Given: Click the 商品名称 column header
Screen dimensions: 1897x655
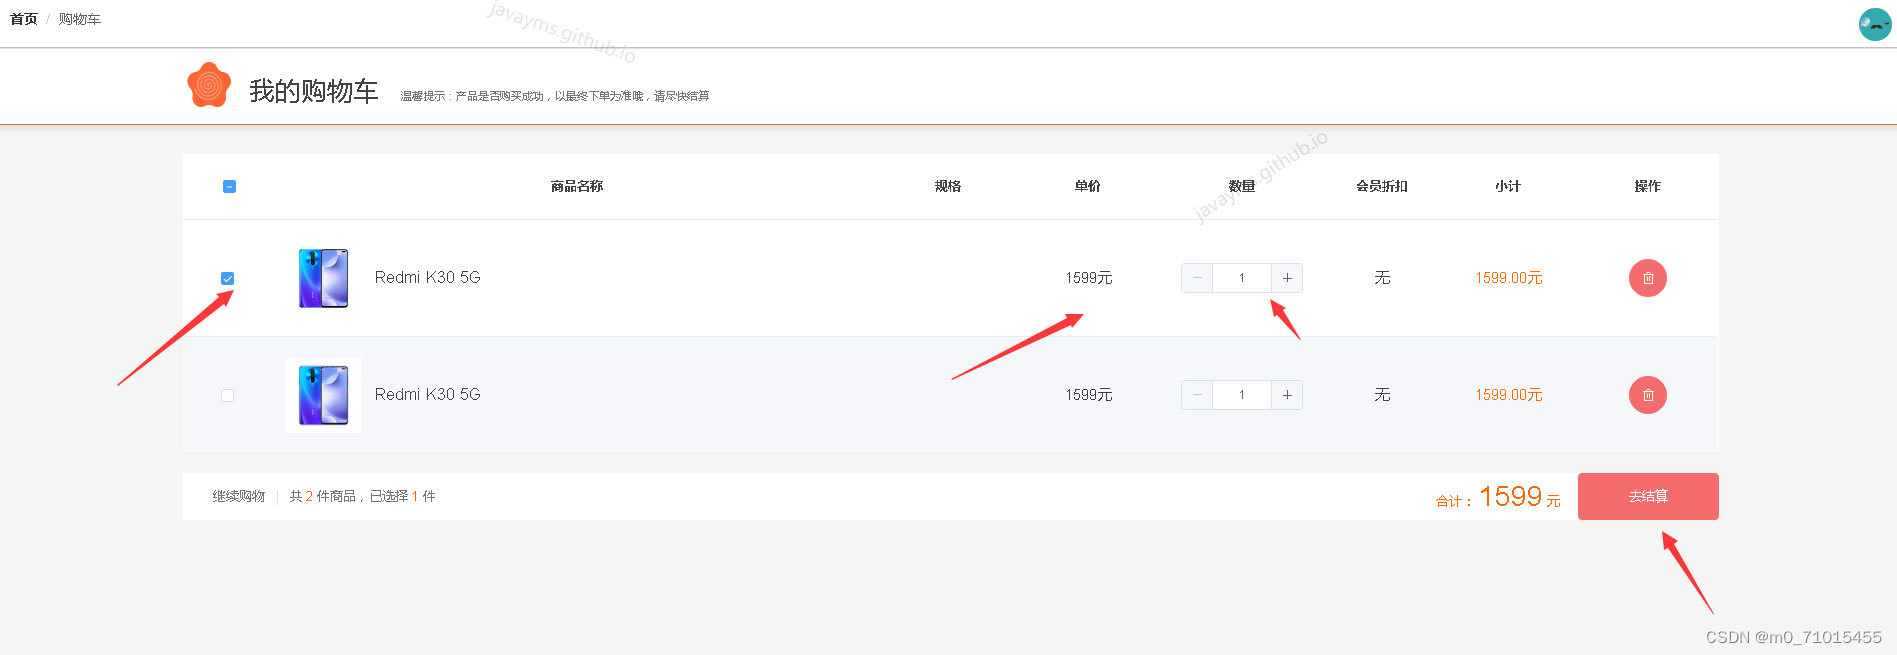Looking at the screenshot, I should 576,186.
